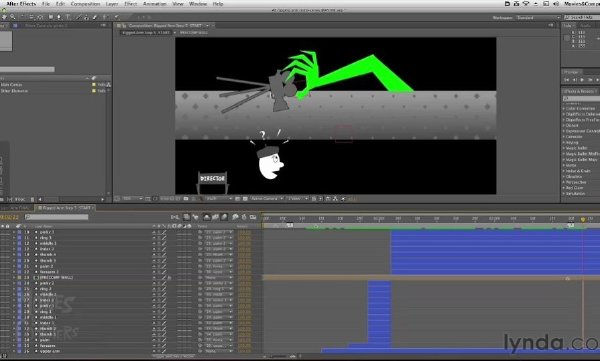This screenshot has width=600, height=361.
Task: Toggle the transparency grid in the viewer
Action: (245, 199)
